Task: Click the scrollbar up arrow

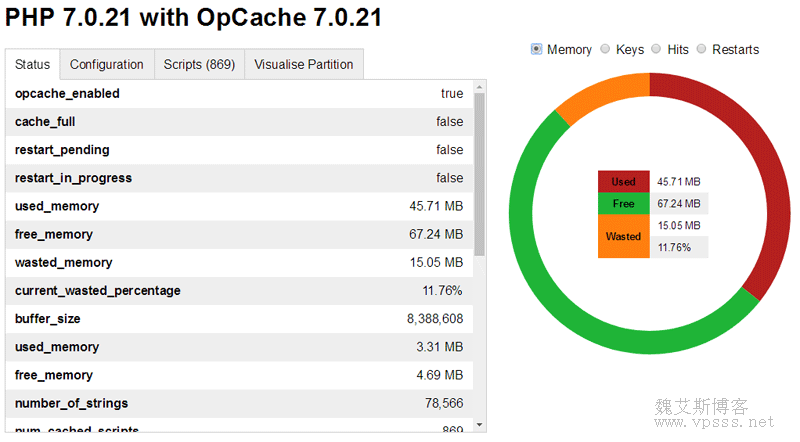Action: click(480, 88)
